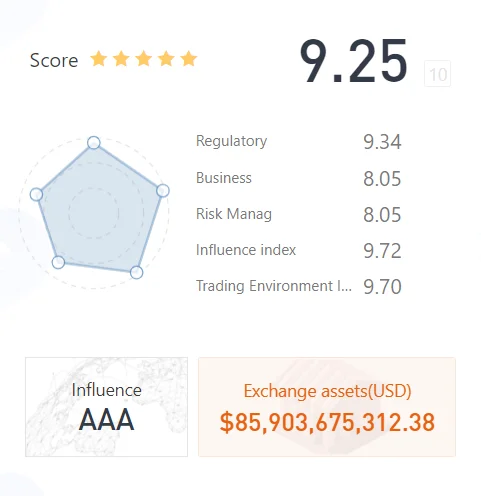
Task: Click the Business score label
Action: tap(224, 178)
